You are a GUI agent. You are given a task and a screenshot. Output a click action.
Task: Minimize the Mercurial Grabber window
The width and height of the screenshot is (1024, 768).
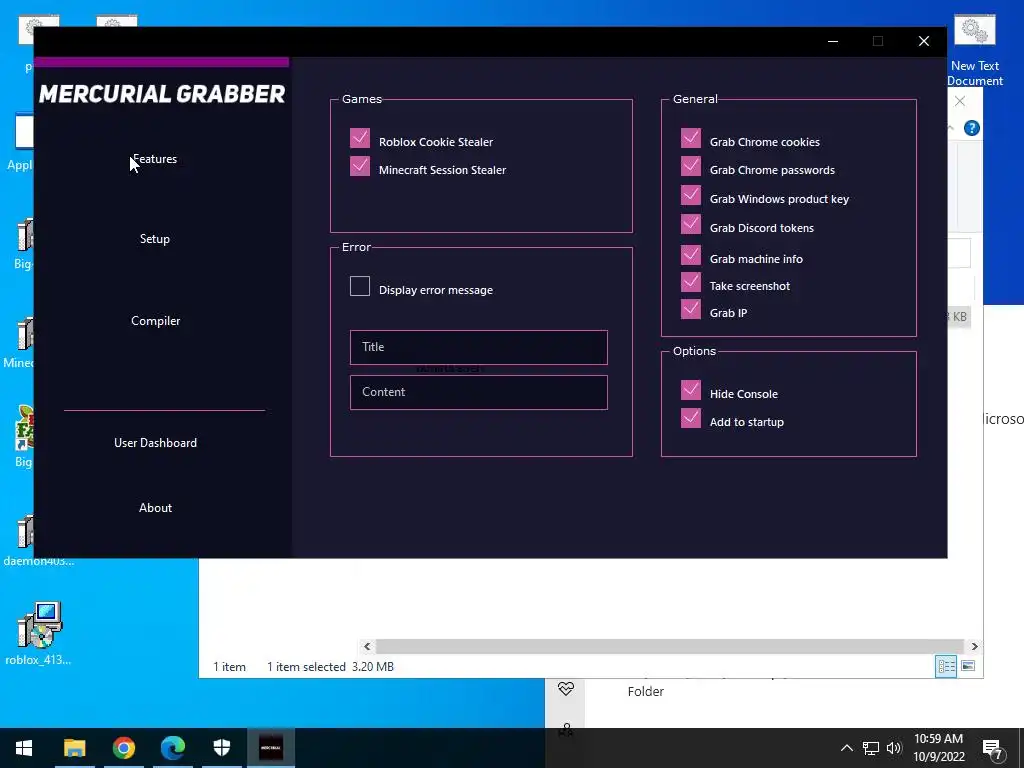click(833, 41)
